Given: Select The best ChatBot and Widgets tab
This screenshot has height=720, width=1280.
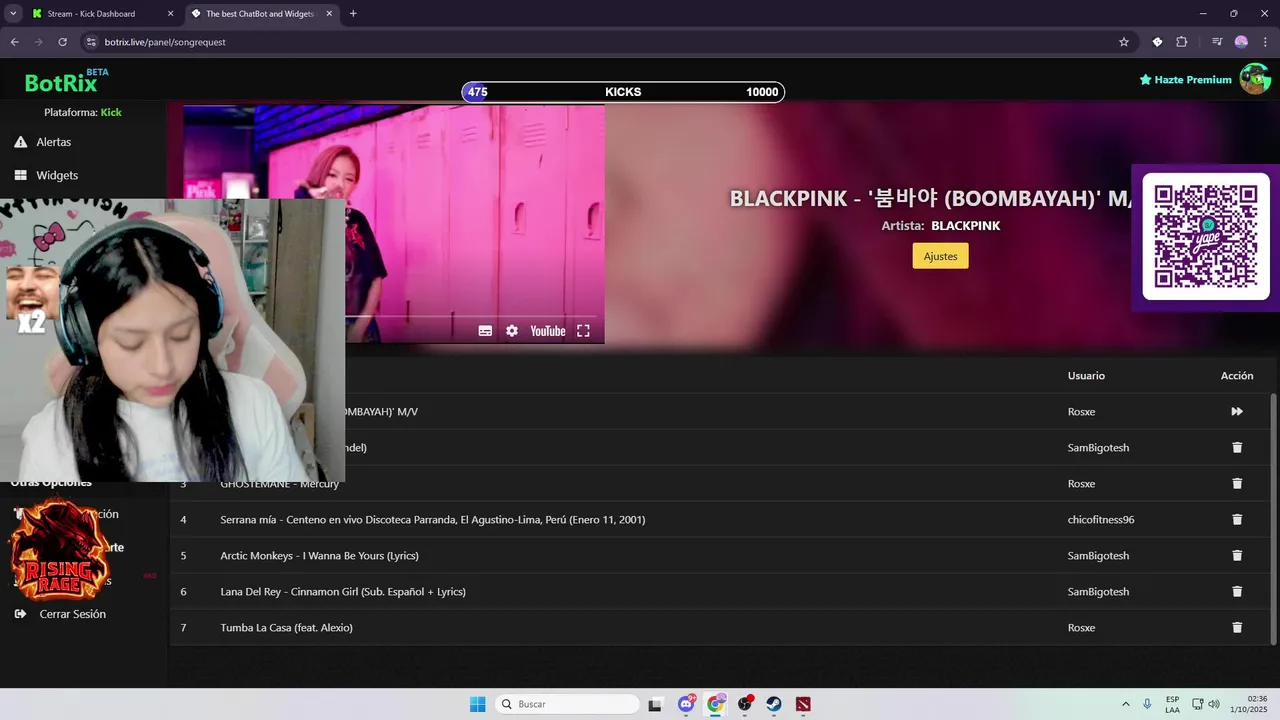Looking at the screenshot, I should click(260, 14).
